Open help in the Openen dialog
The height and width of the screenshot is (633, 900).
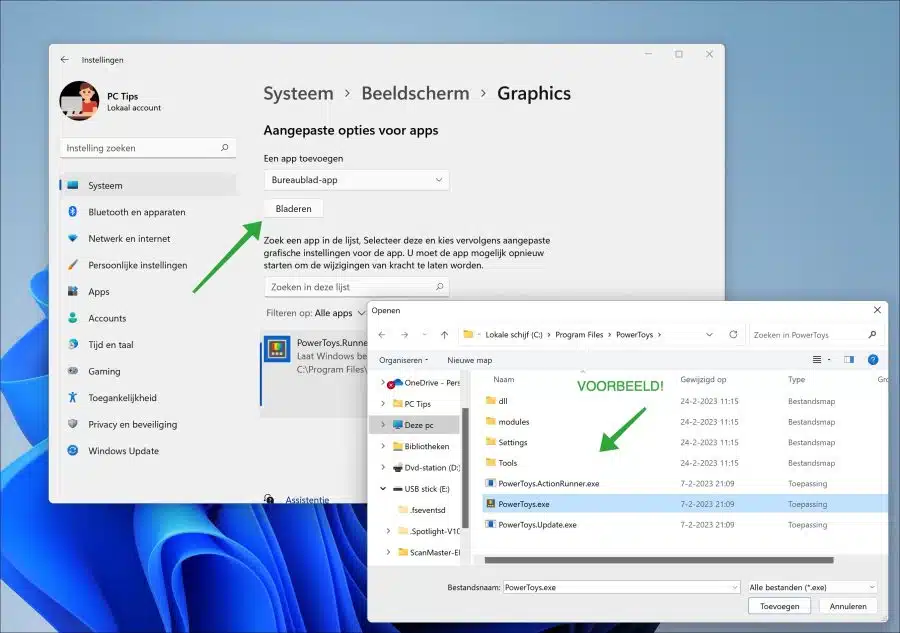873,360
